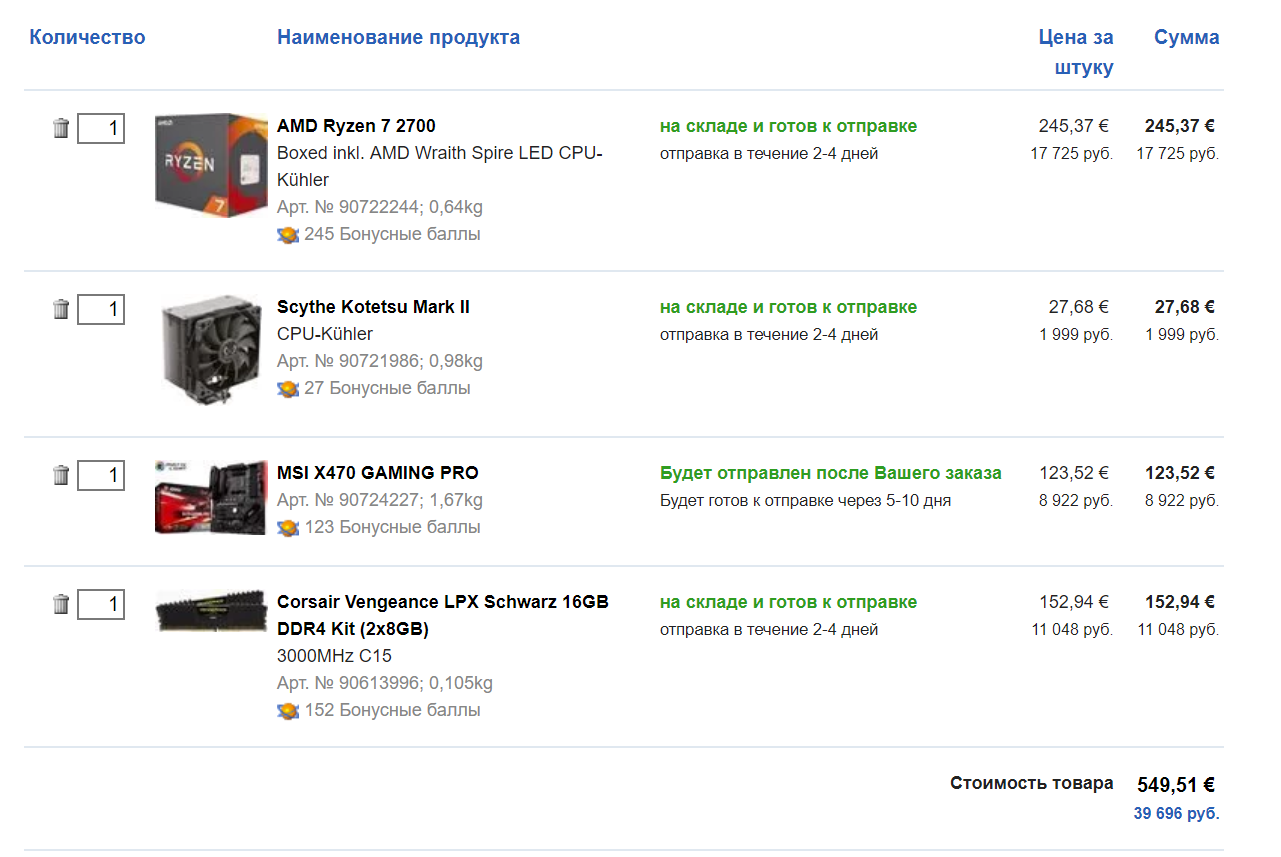Screen dimensions: 1281x857
Task: Delete Corsair Vengeance LPX with trash icon
Action: (61, 604)
